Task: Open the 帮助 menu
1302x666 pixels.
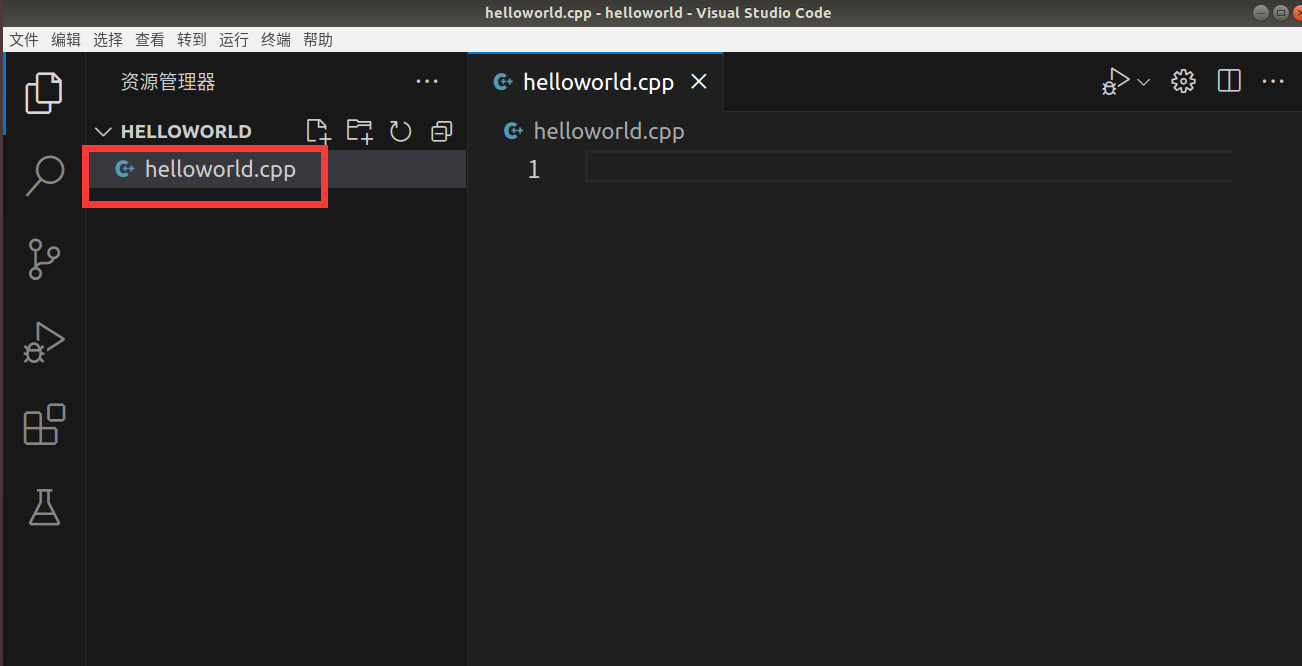Action: tap(318, 40)
